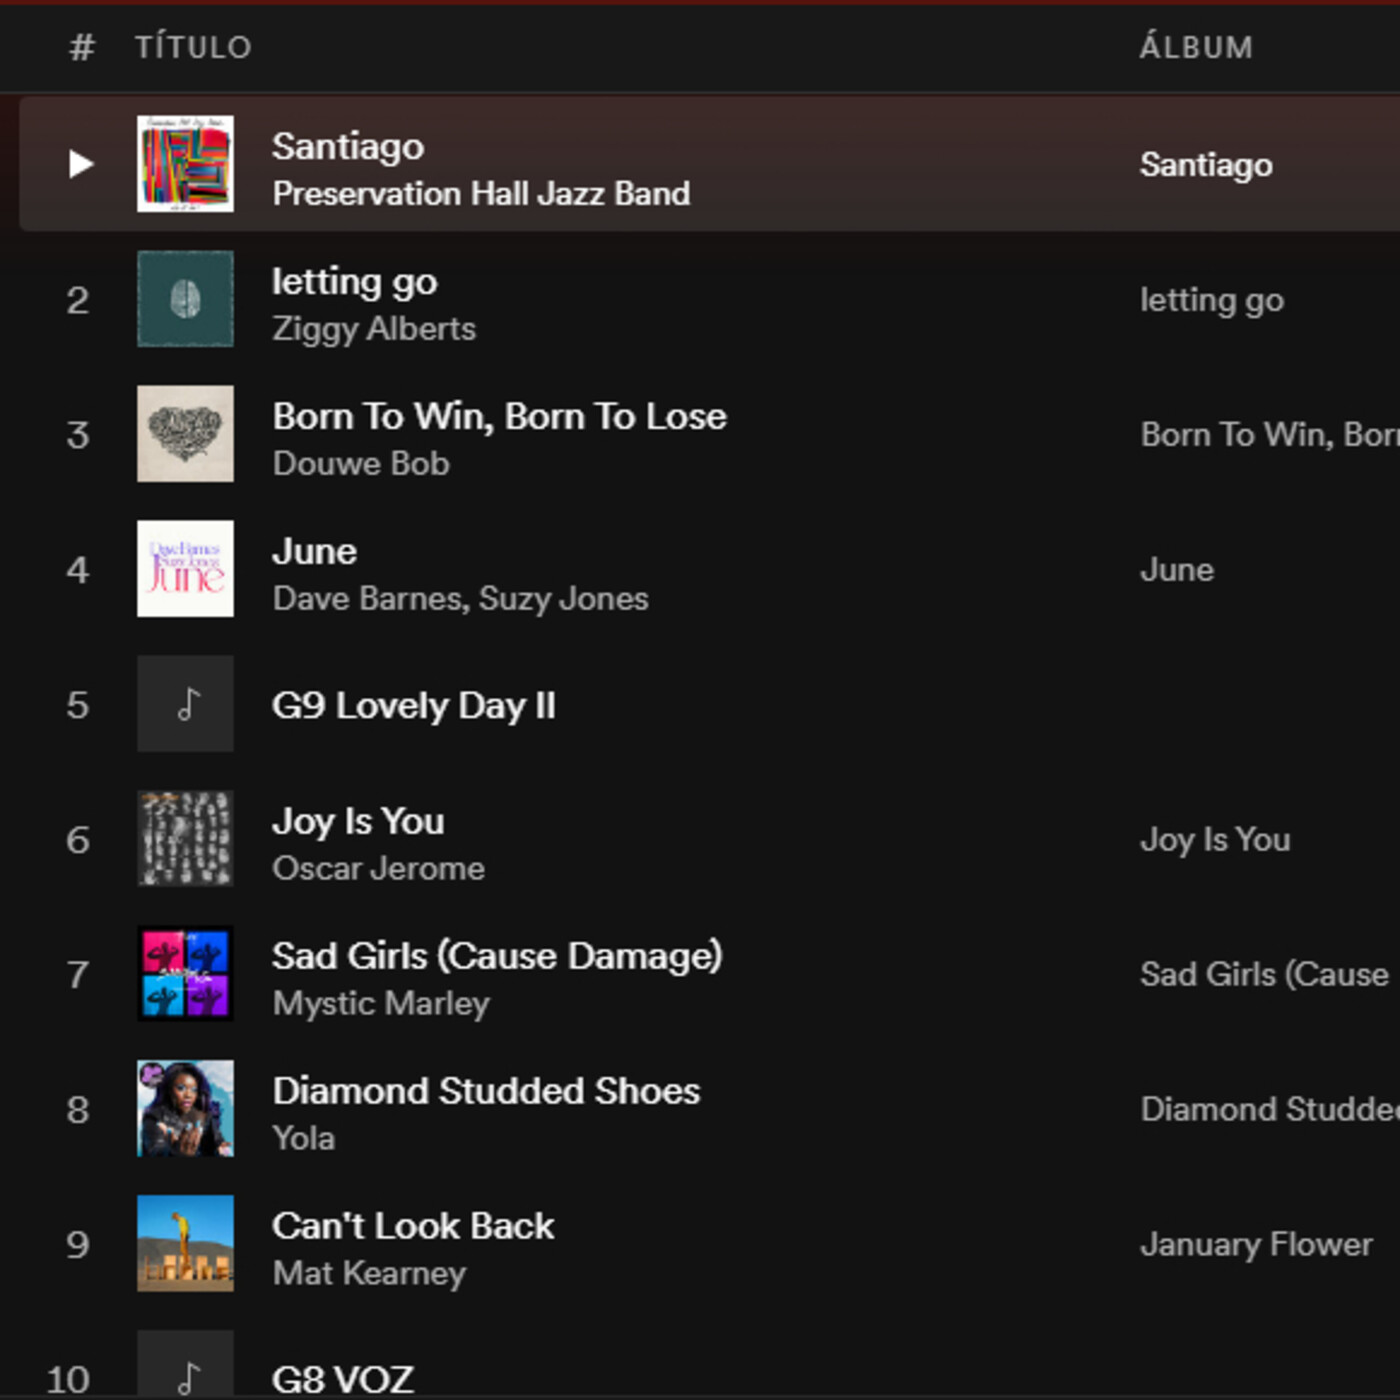Click track number 9

[78, 1245]
